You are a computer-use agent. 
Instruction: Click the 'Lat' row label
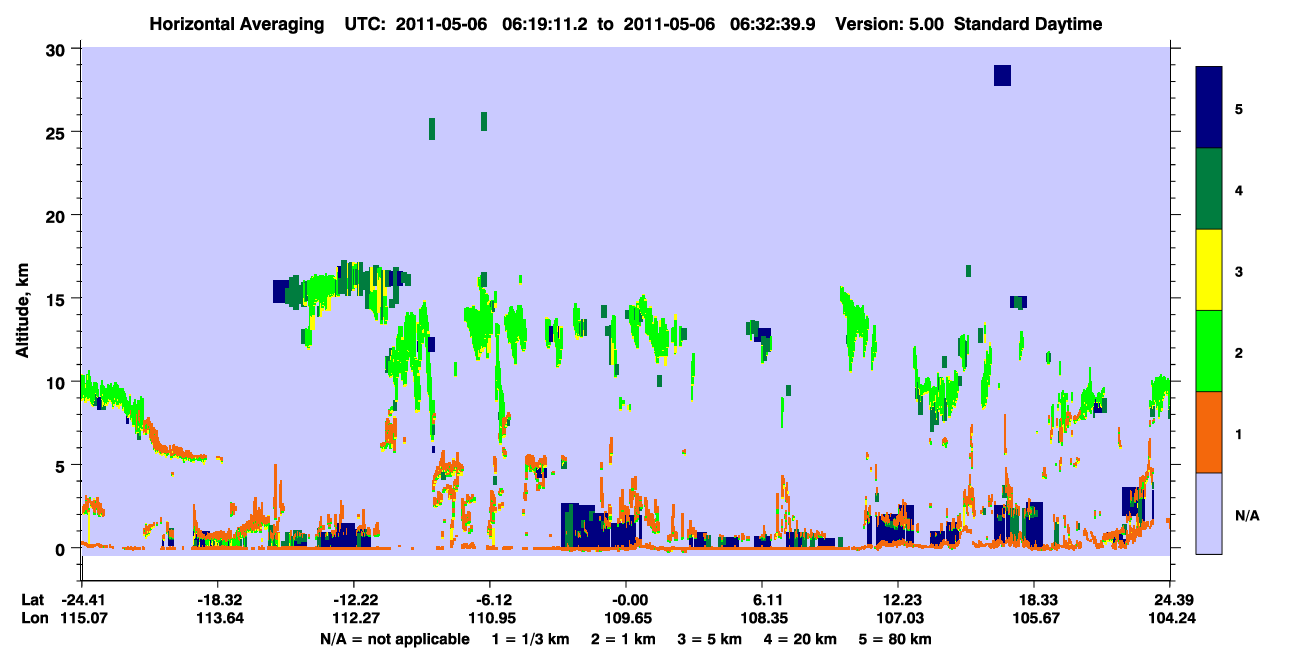click(32, 600)
